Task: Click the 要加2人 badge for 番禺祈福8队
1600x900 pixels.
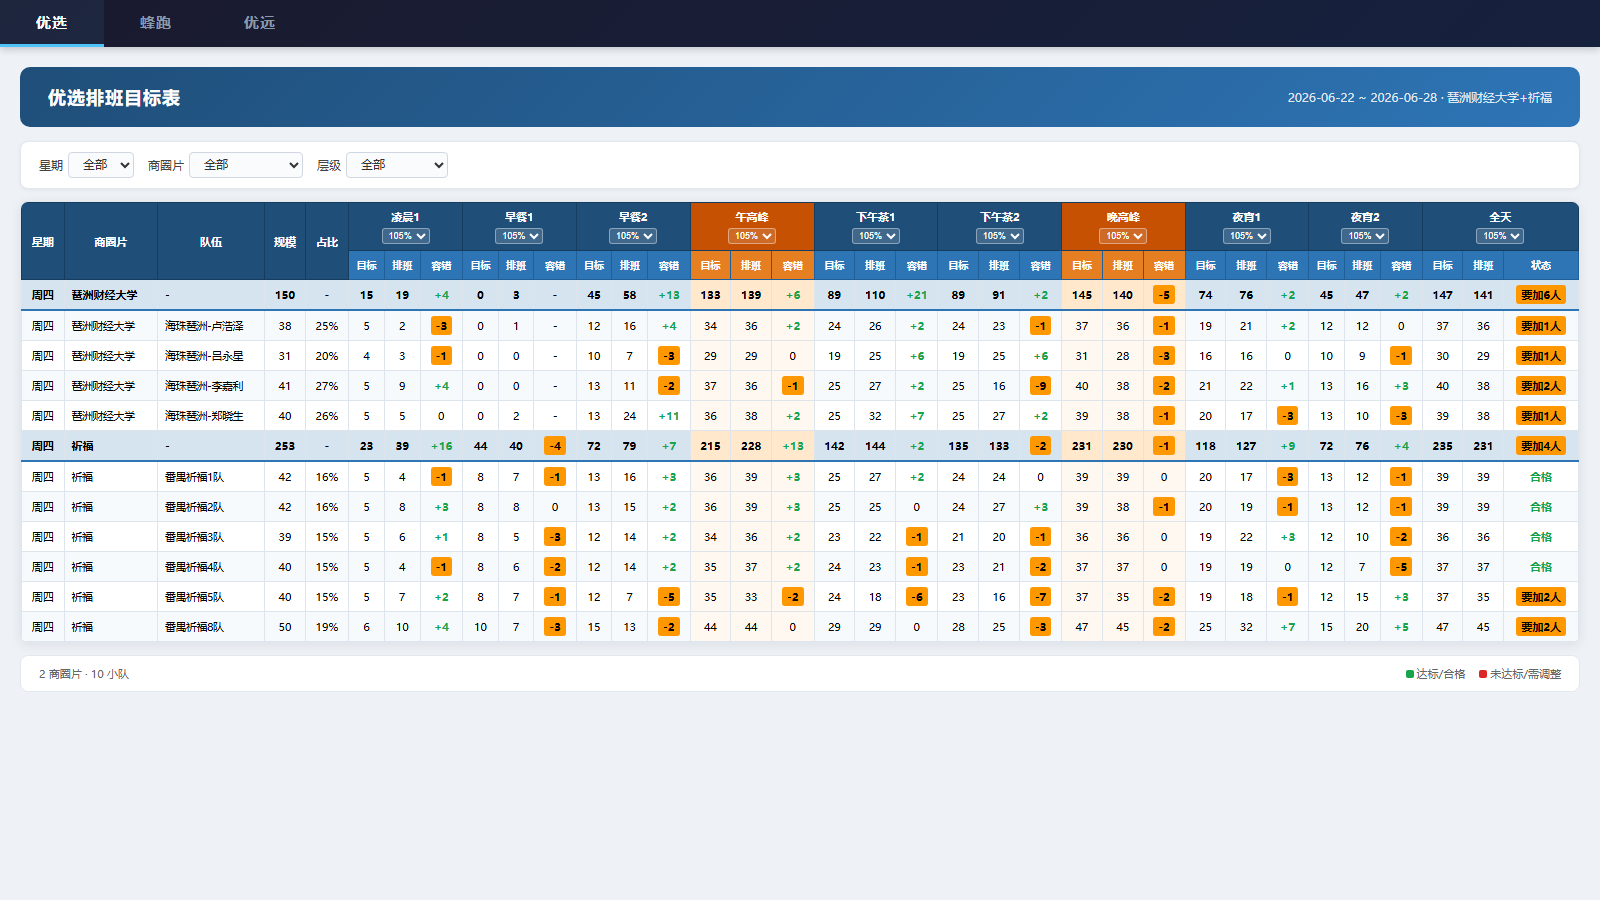Action: pyautogui.click(x=1541, y=627)
